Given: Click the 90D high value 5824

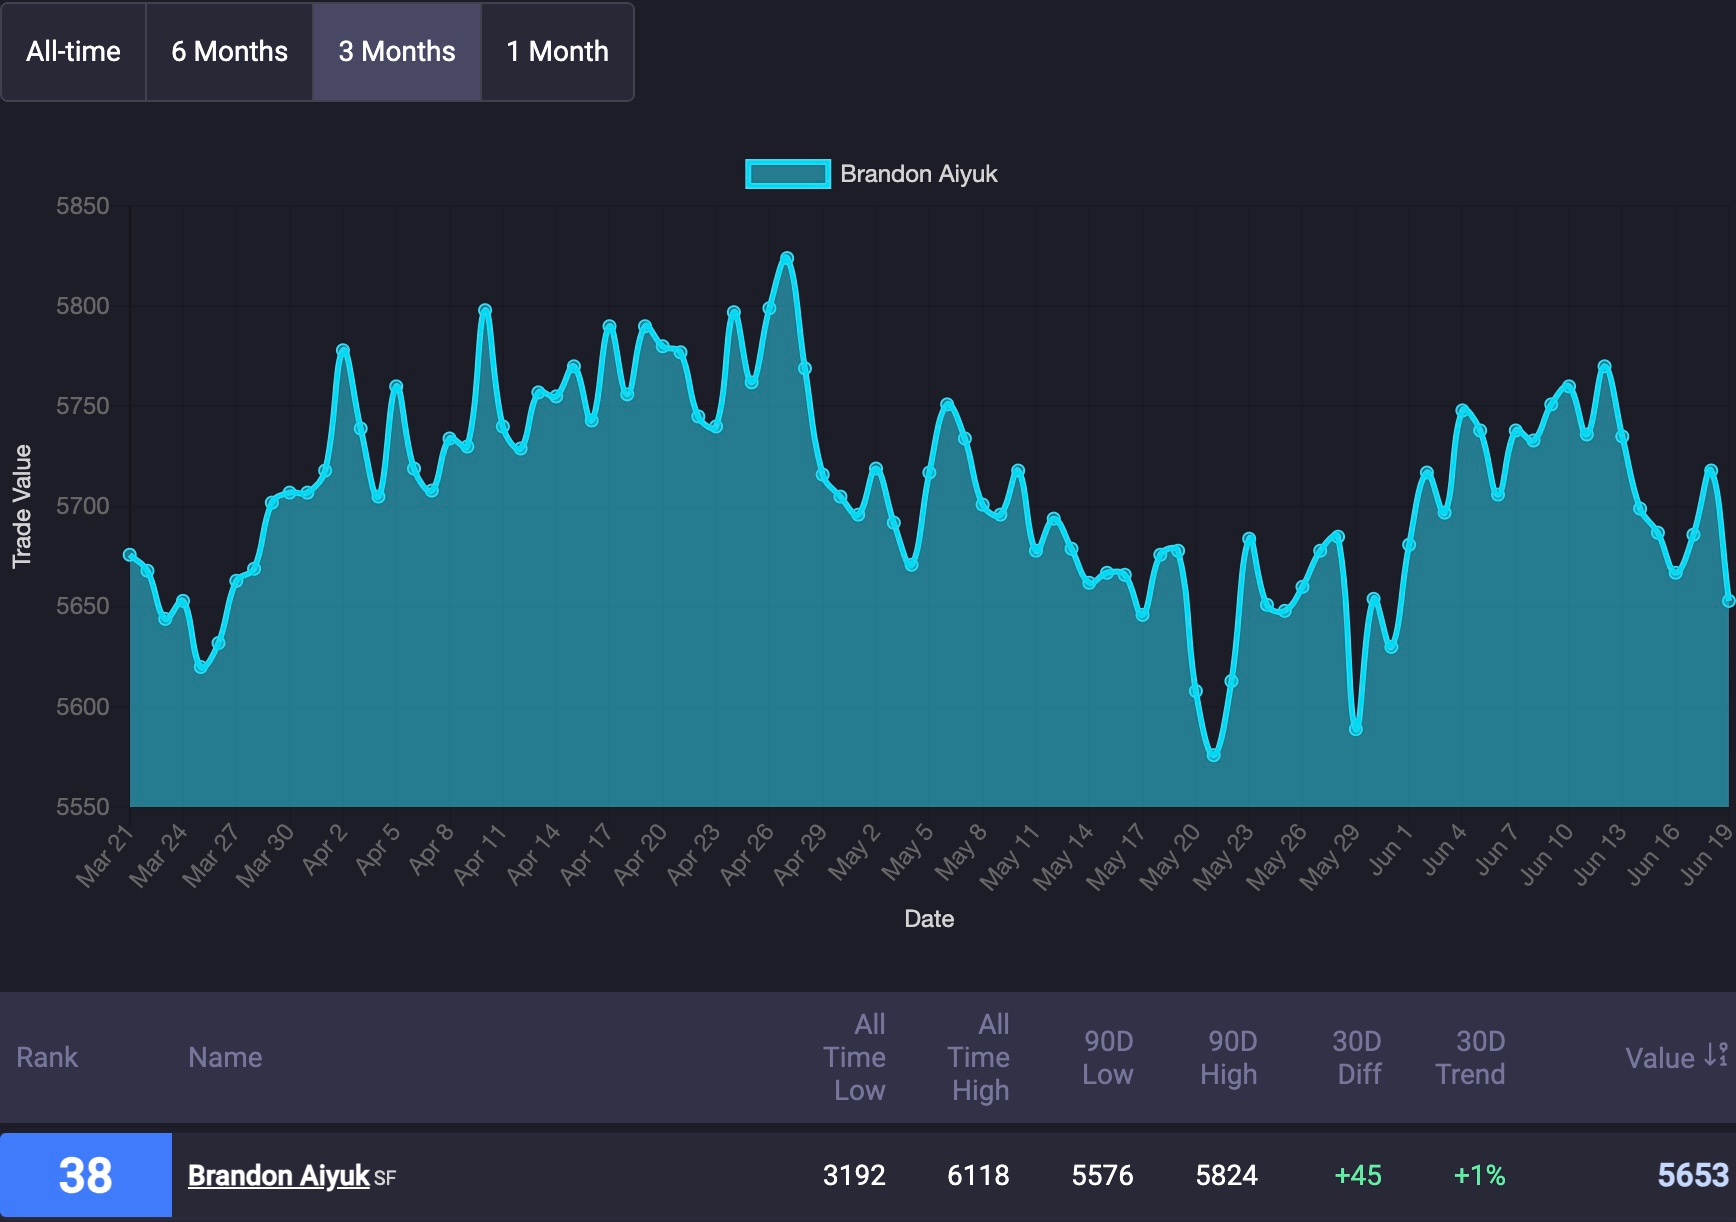Looking at the screenshot, I should 1227,1175.
